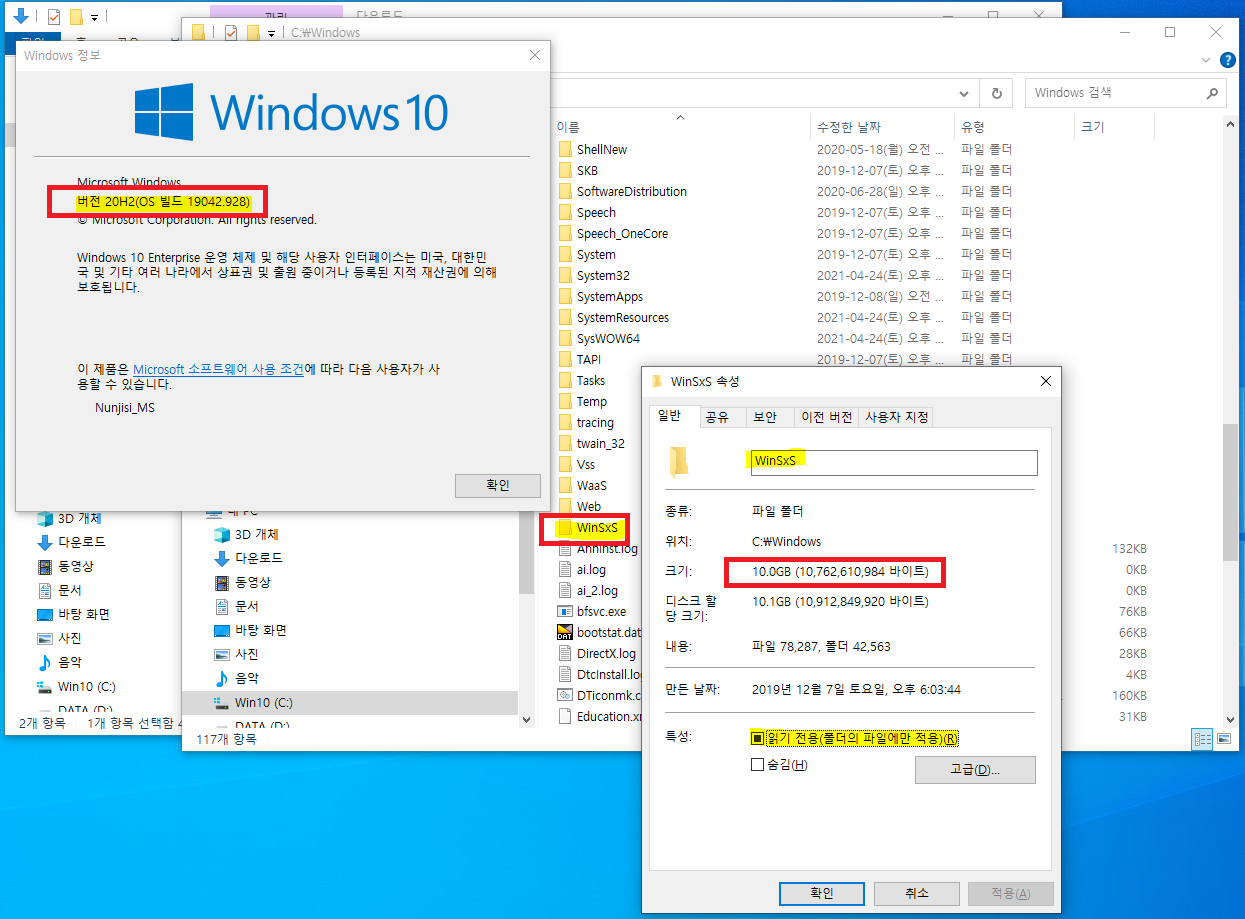Select the System32 folder
Screen dimensions: 1245x919
pos(603,275)
